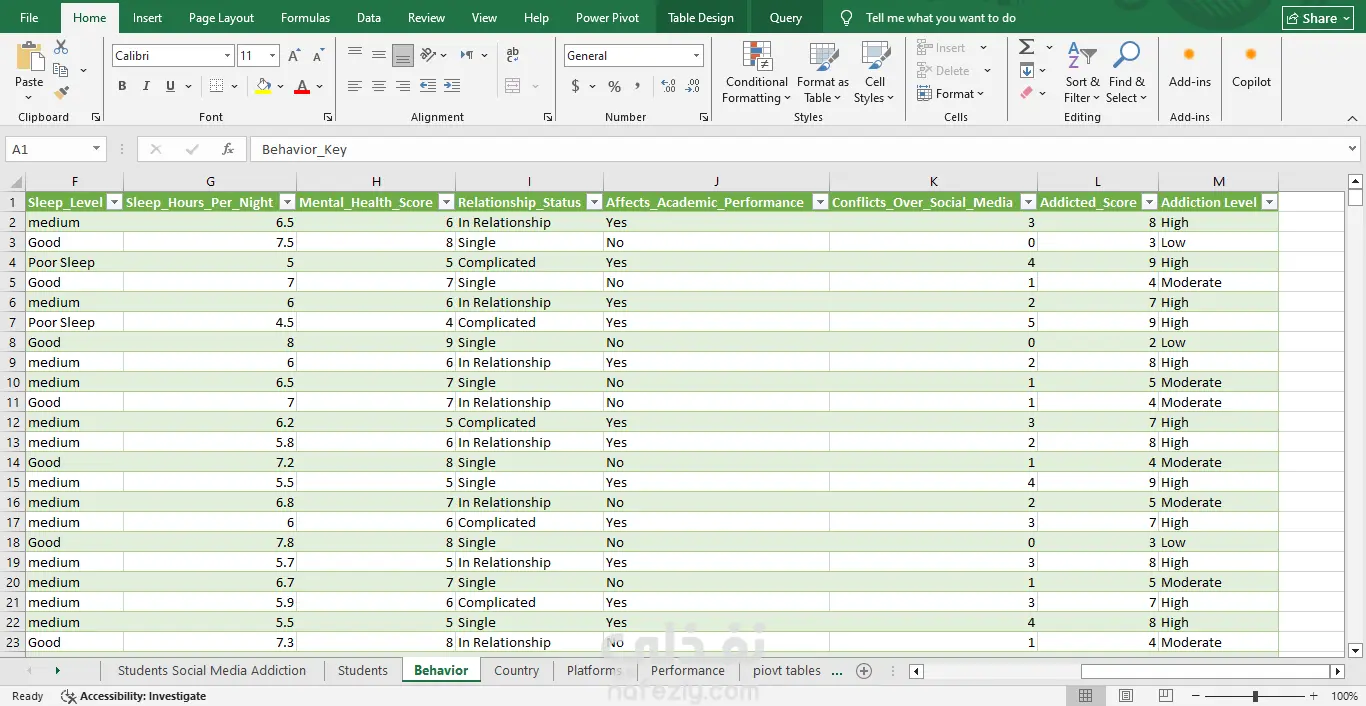Toggle underline formatting
This screenshot has height=706, width=1366.
click(x=170, y=86)
